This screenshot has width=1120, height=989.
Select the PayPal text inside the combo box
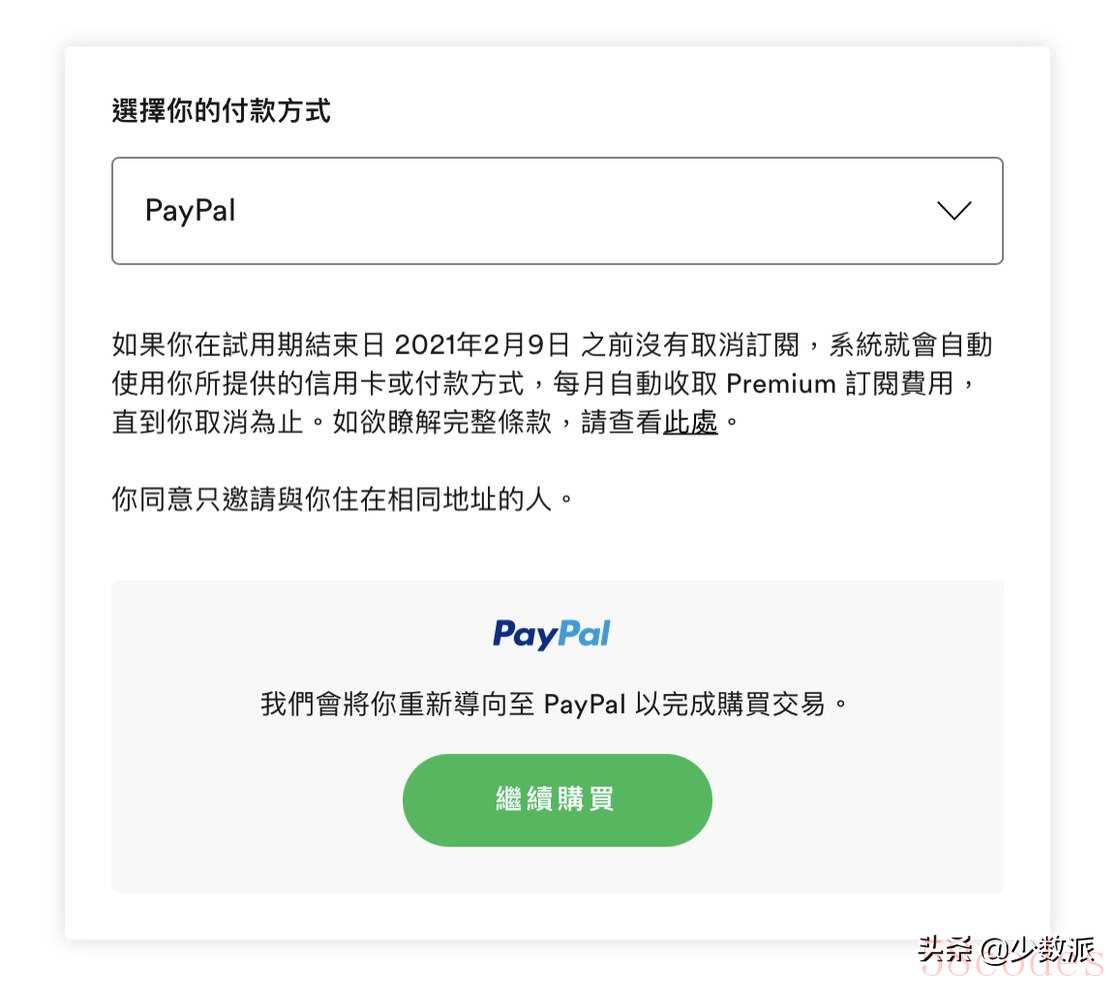190,211
